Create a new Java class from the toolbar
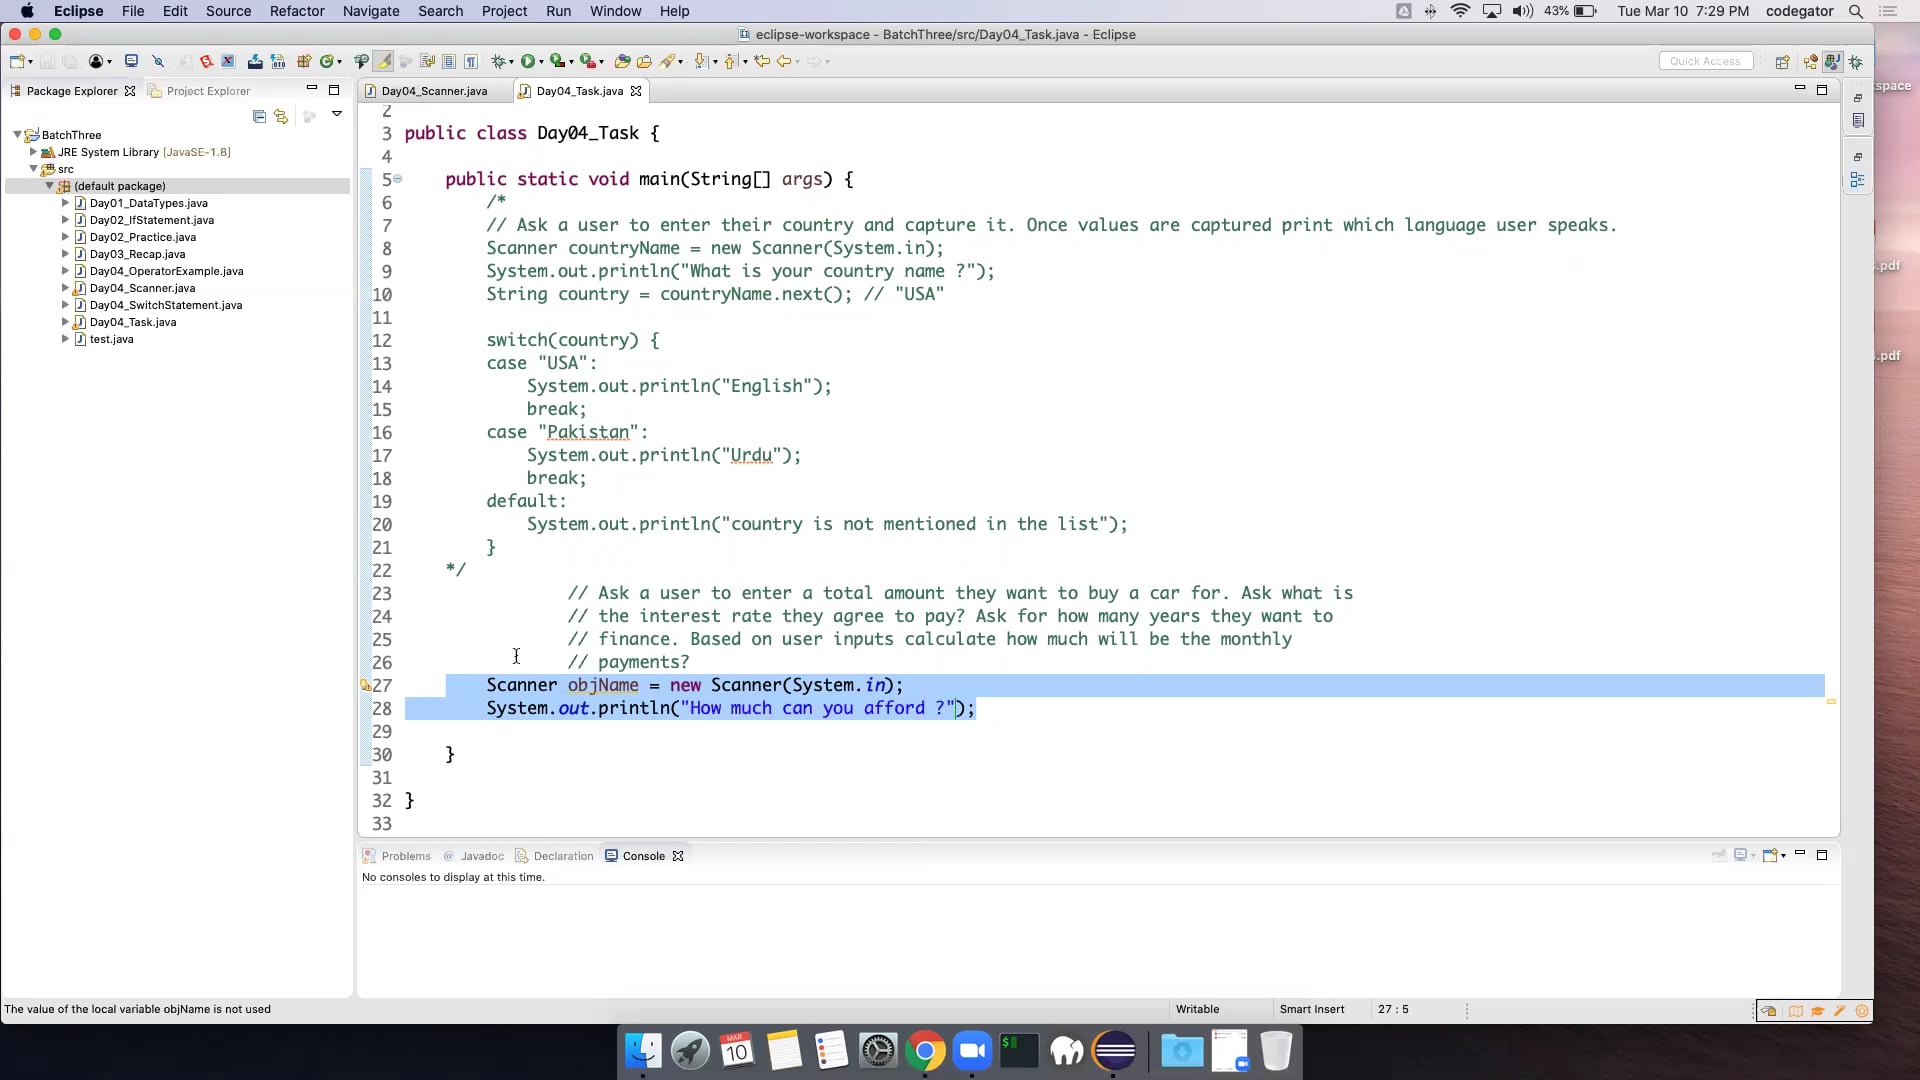This screenshot has width=1920, height=1080. pyautogui.click(x=328, y=61)
